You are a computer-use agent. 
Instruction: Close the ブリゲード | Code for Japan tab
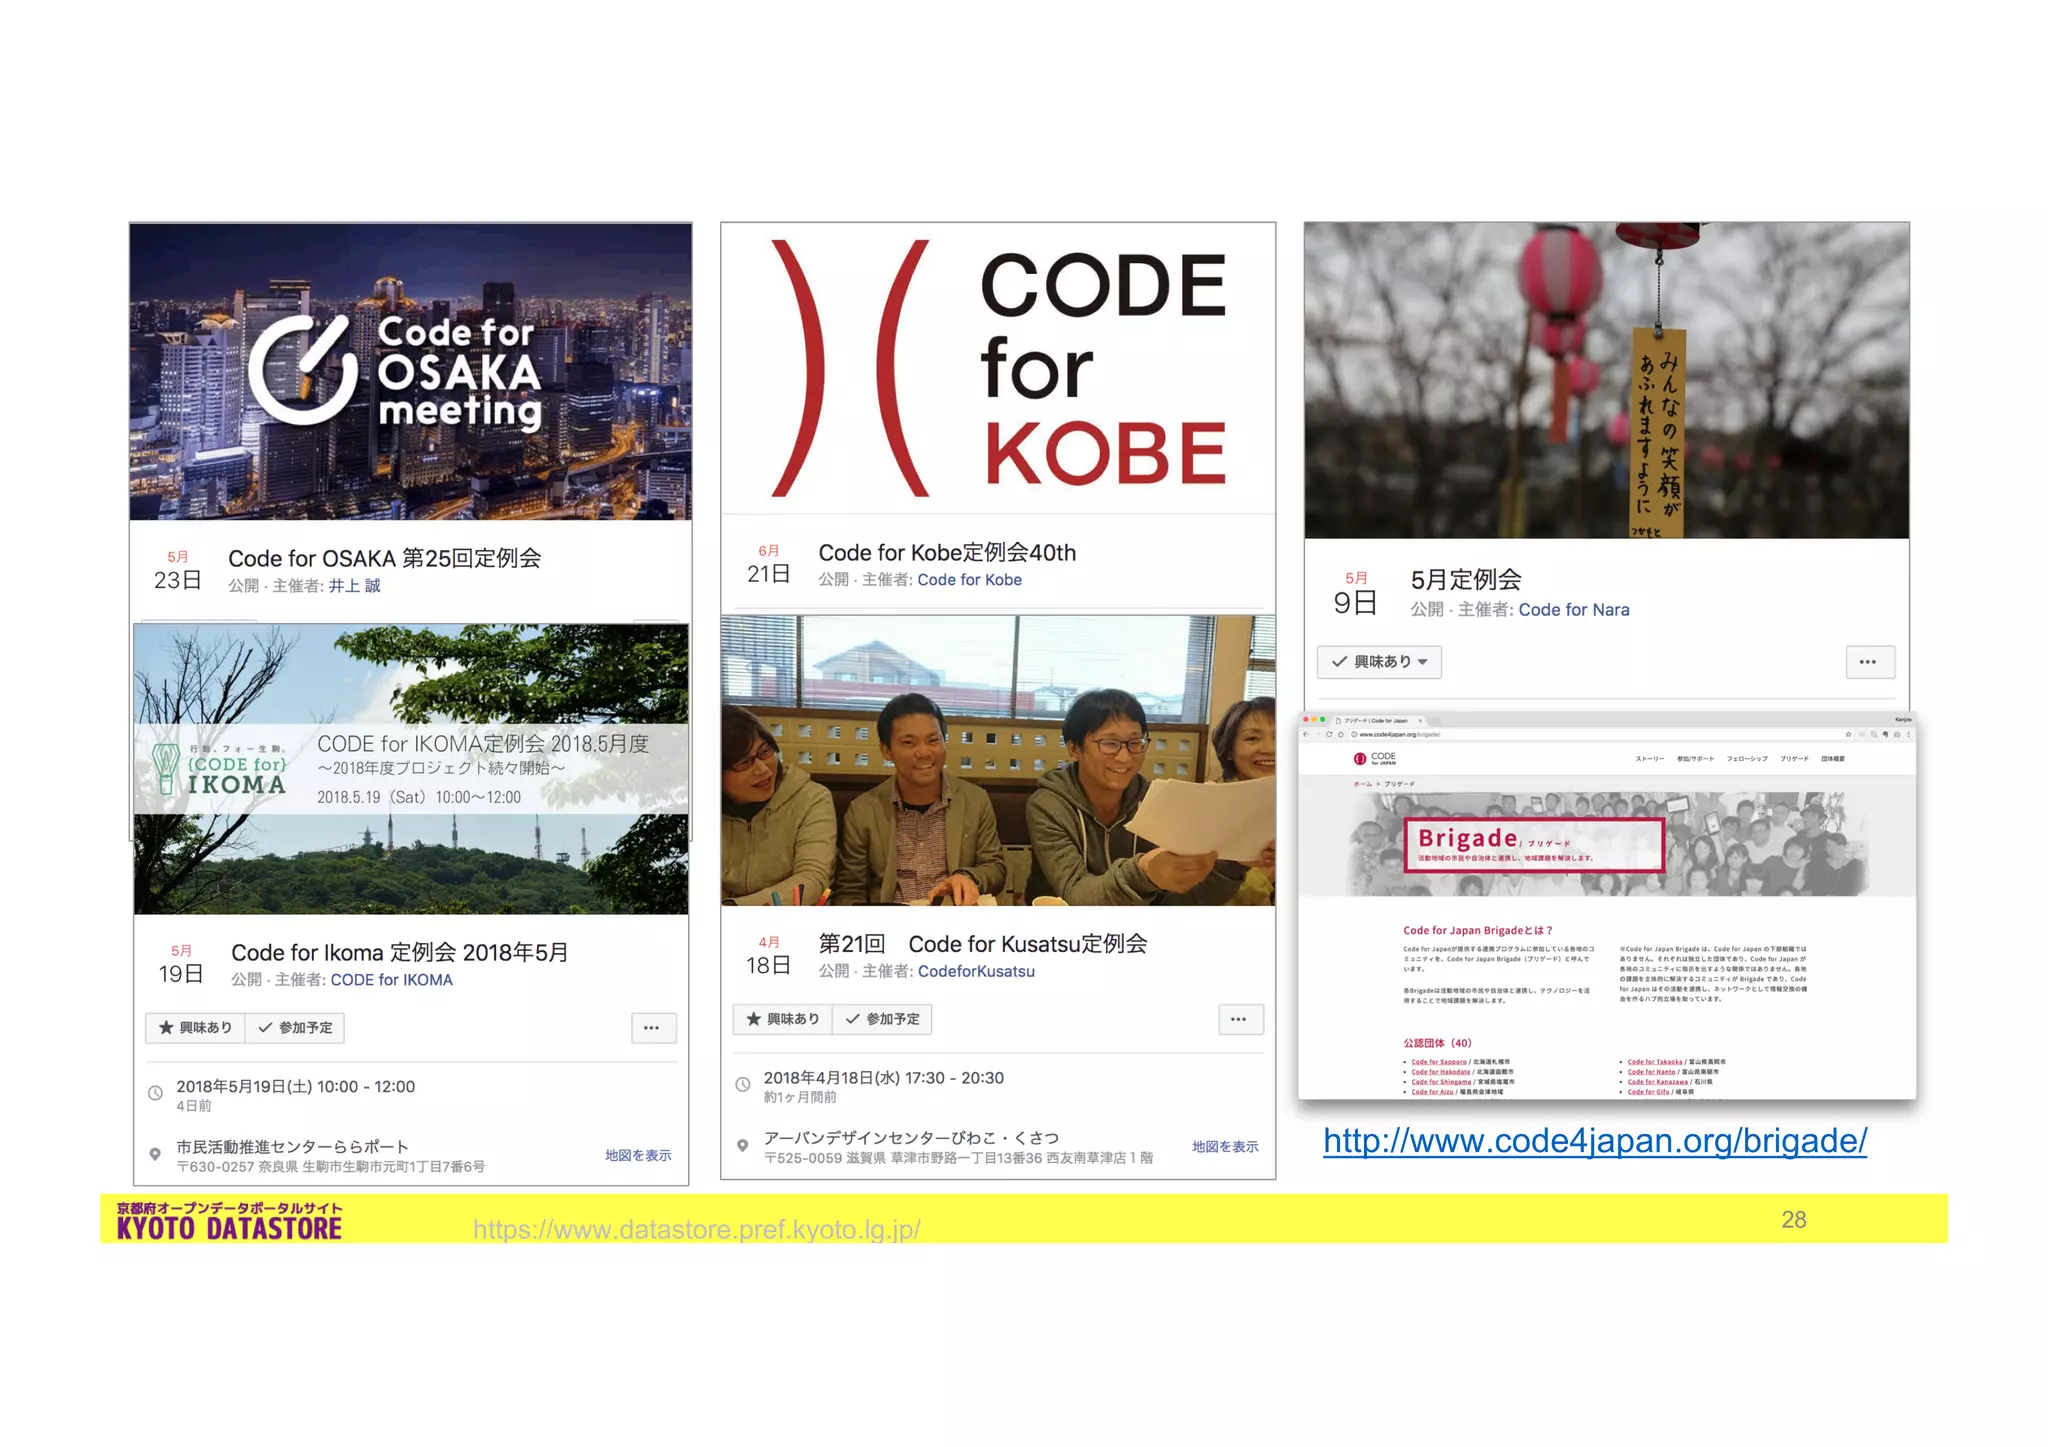(x=1420, y=720)
